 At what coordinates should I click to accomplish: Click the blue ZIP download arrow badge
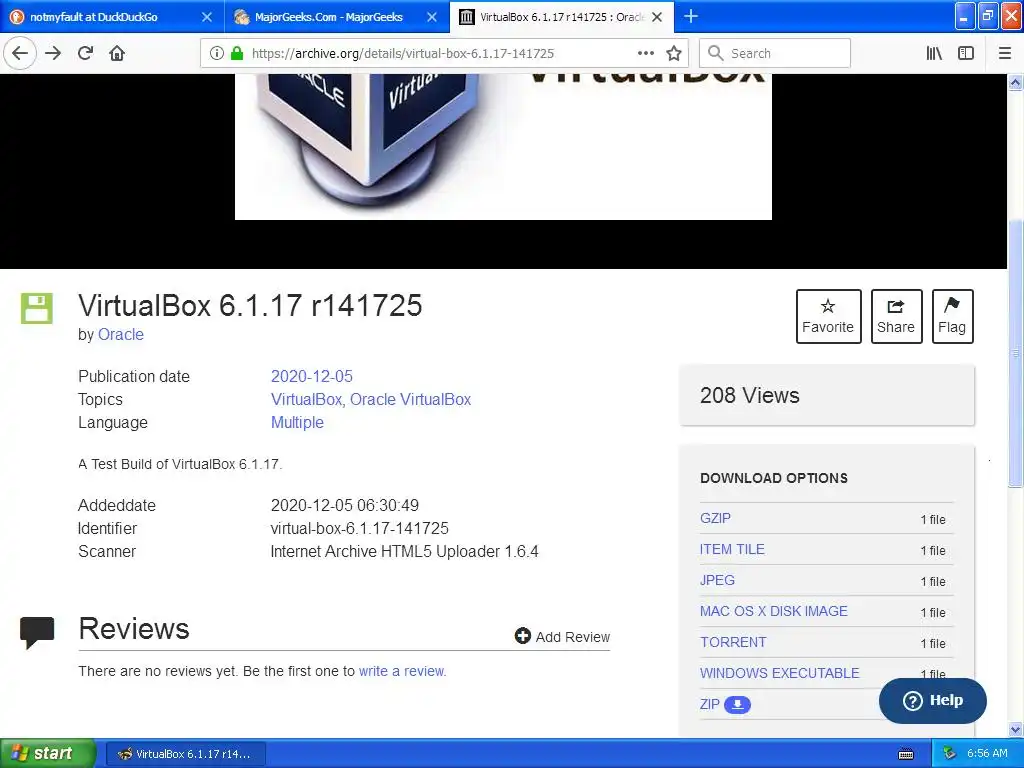[737, 705]
